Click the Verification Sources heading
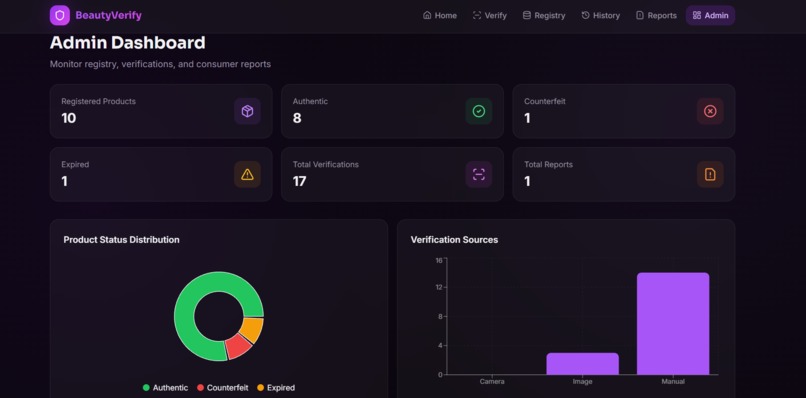 [454, 240]
